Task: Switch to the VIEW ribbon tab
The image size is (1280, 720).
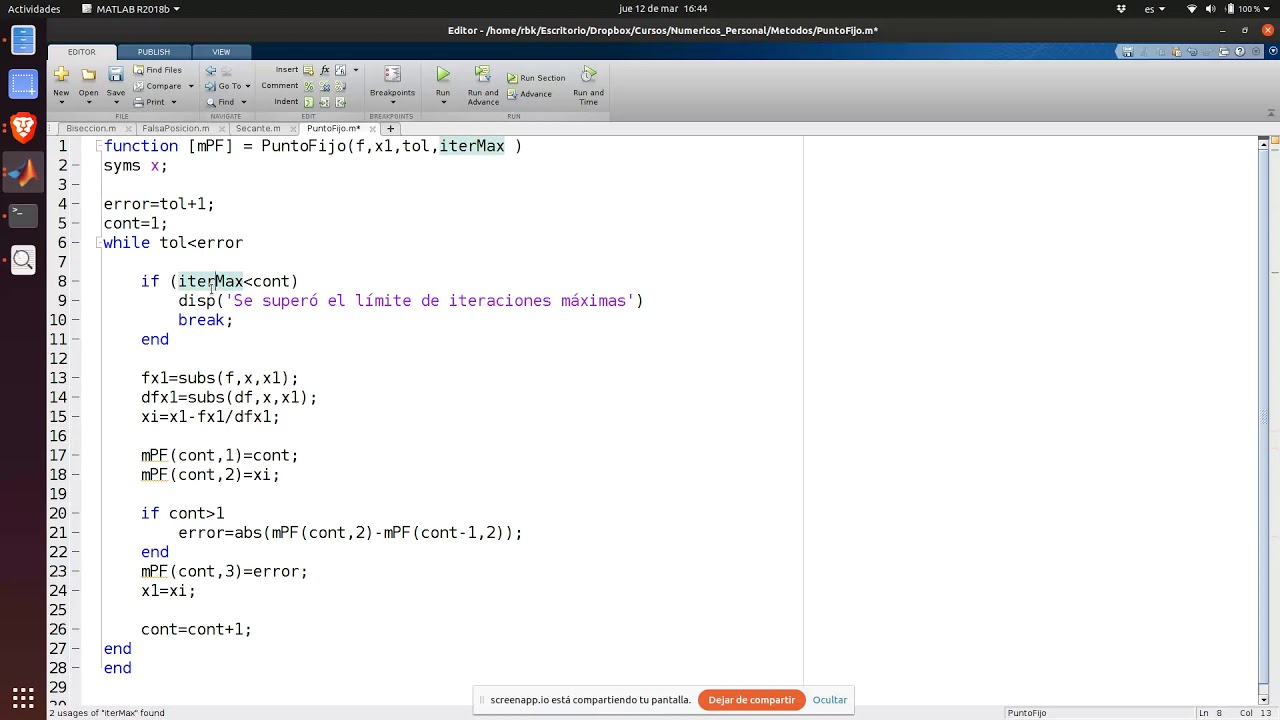Action: (x=221, y=52)
